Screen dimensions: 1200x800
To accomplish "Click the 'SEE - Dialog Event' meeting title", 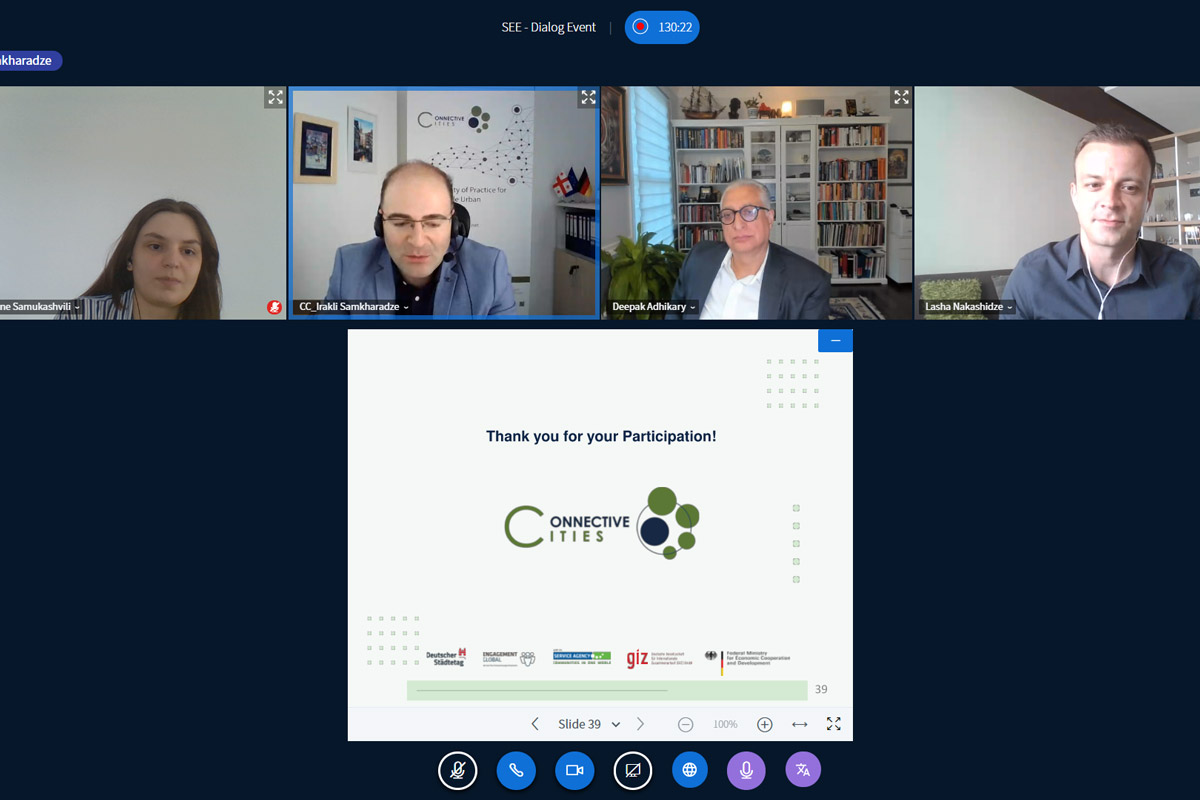I will pos(549,27).
